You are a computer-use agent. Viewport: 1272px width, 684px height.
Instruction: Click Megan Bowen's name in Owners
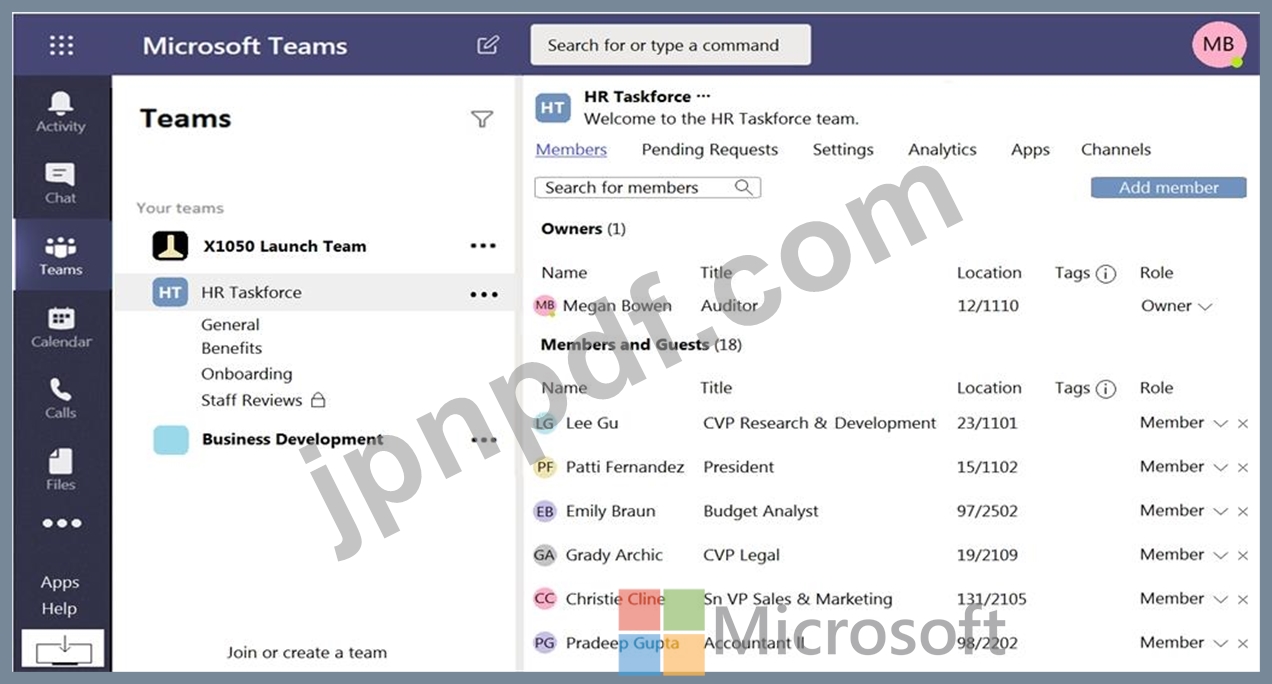coord(617,306)
